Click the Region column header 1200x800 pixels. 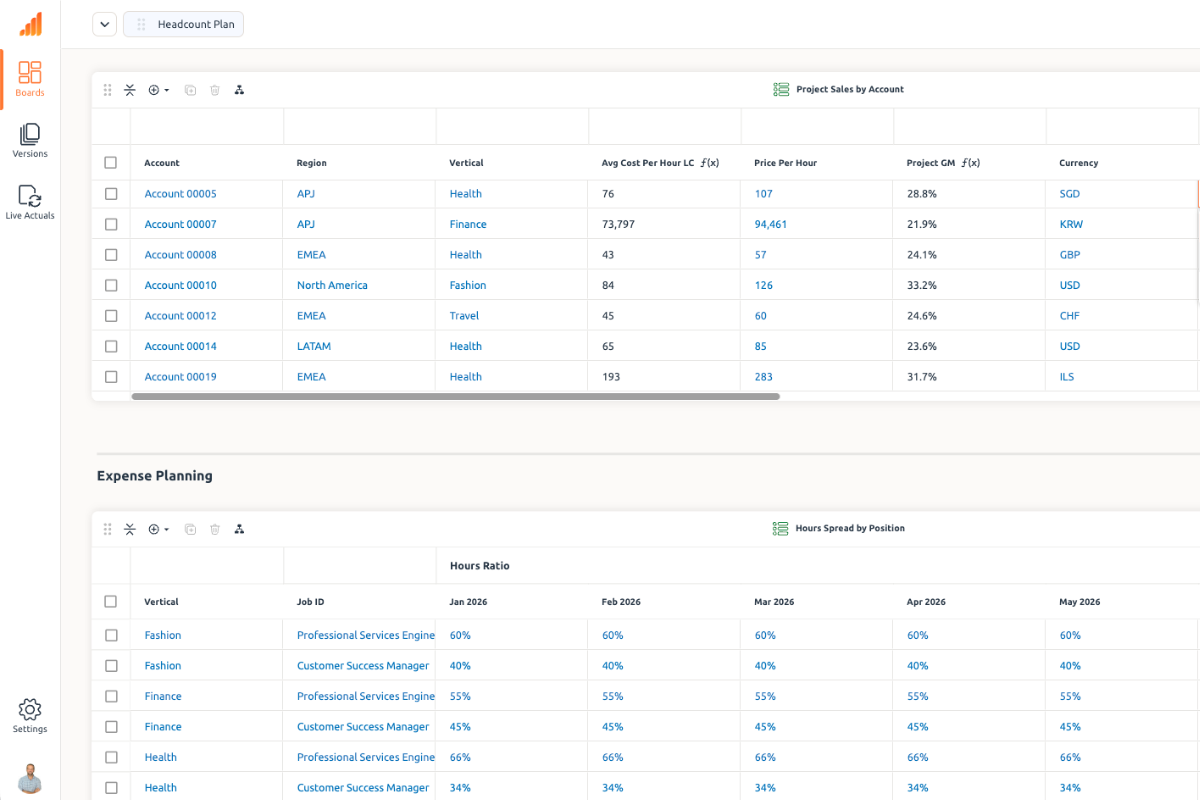click(x=312, y=163)
